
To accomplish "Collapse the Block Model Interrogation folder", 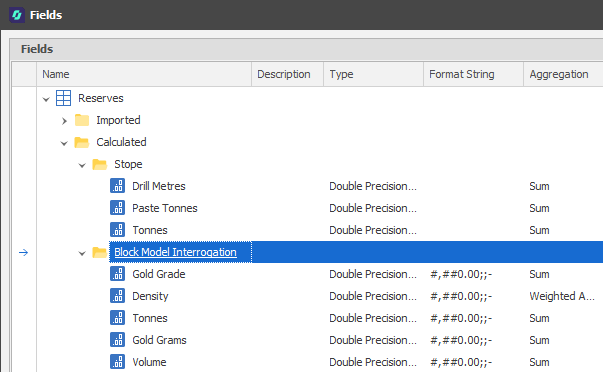I will click(82, 253).
